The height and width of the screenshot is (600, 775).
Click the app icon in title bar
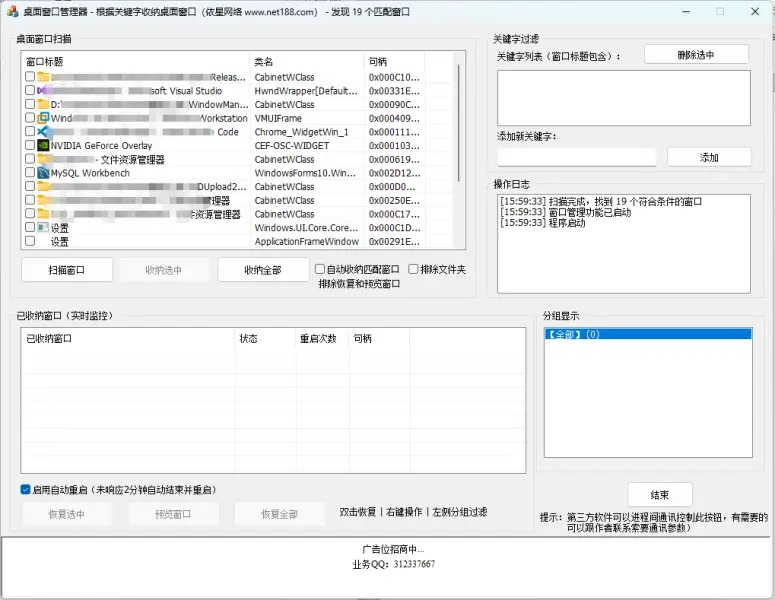click(x=12, y=12)
